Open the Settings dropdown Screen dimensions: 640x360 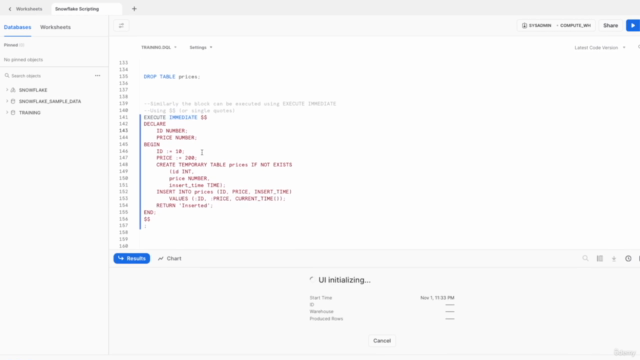201,47
